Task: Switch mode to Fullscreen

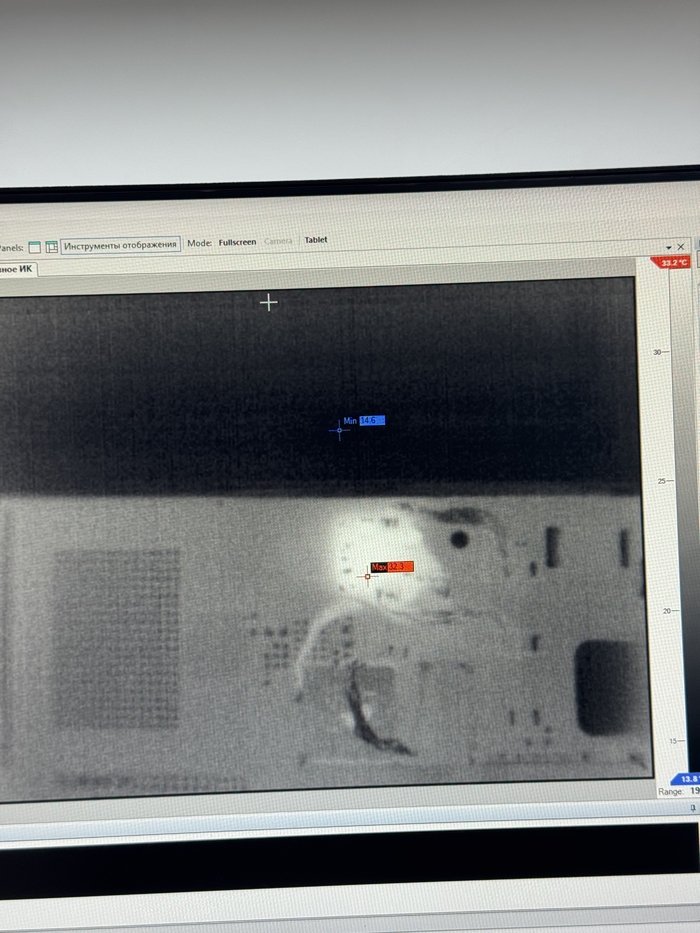Action: coord(238,242)
